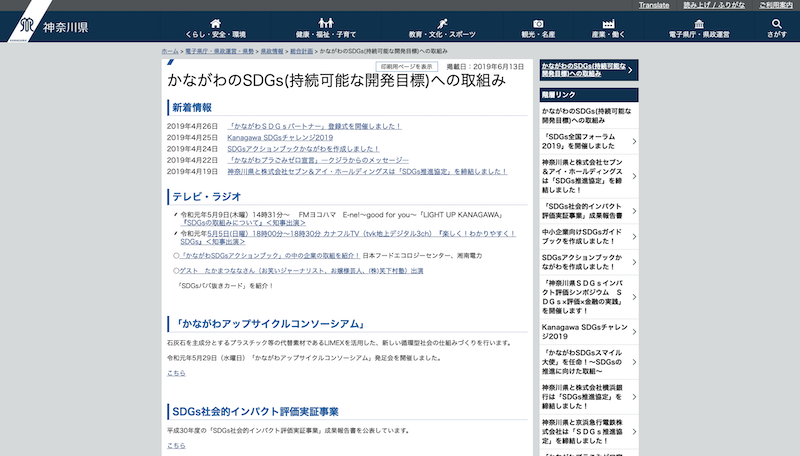Click chevron beside SDGs全国フォーラム2019

(x=634, y=141)
